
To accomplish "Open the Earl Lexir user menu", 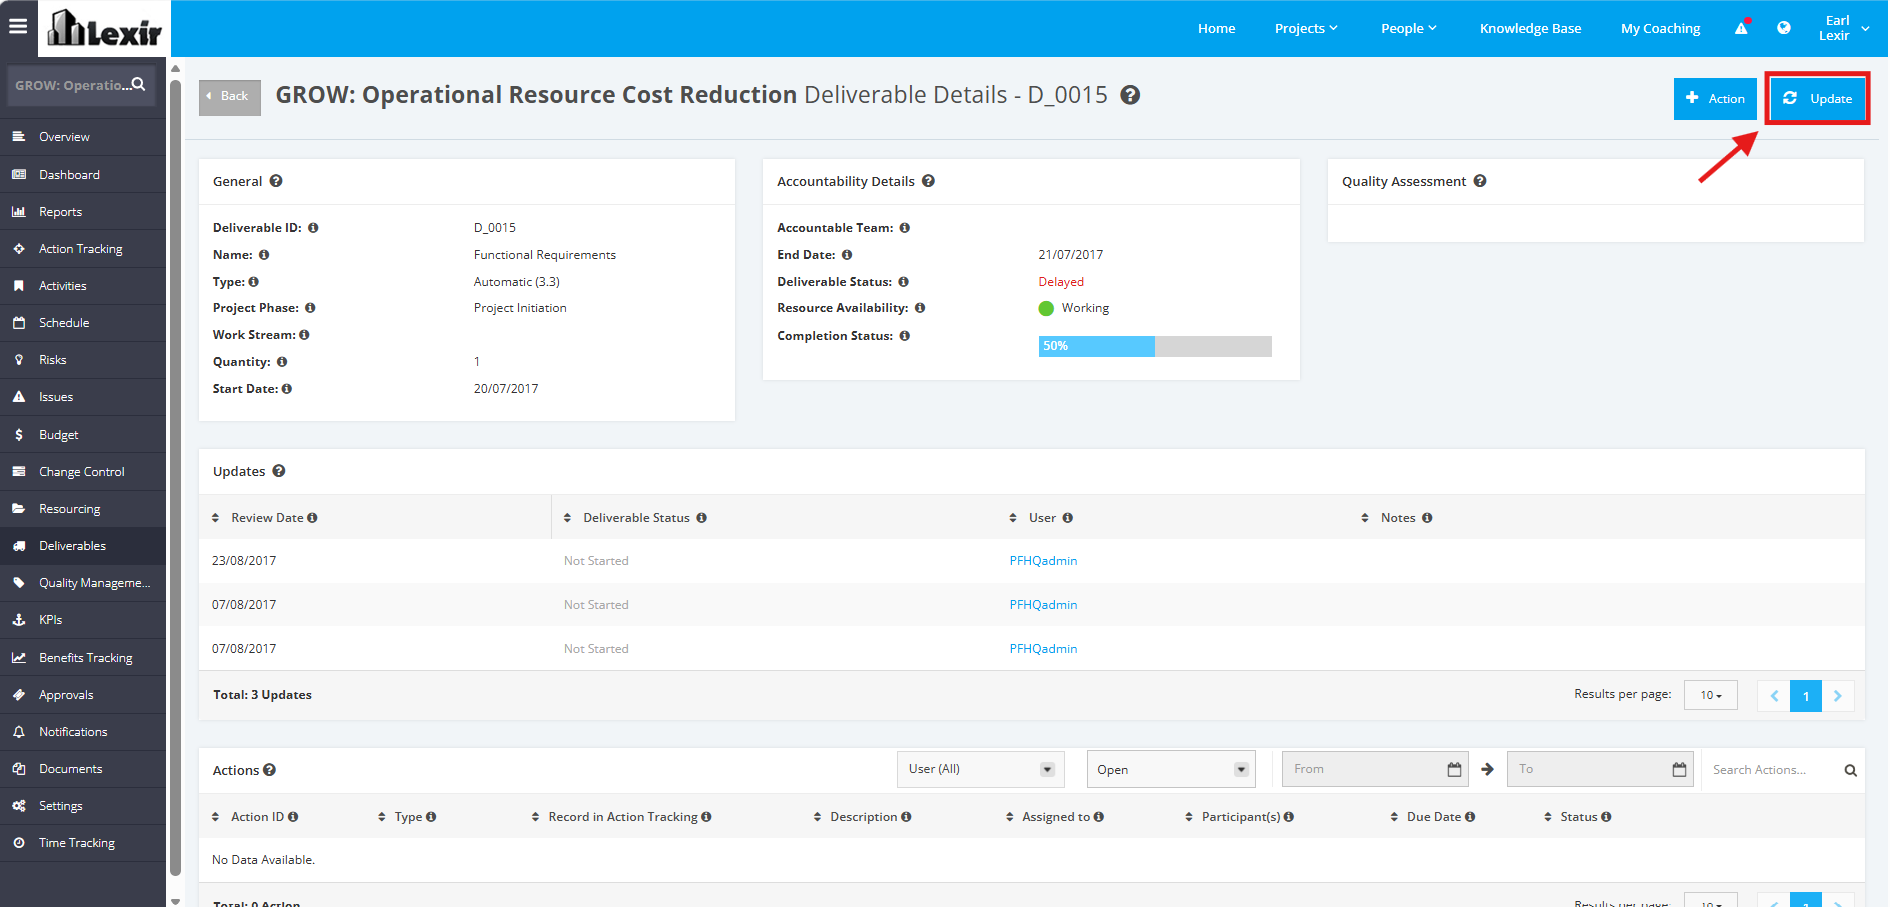I will [1845, 28].
